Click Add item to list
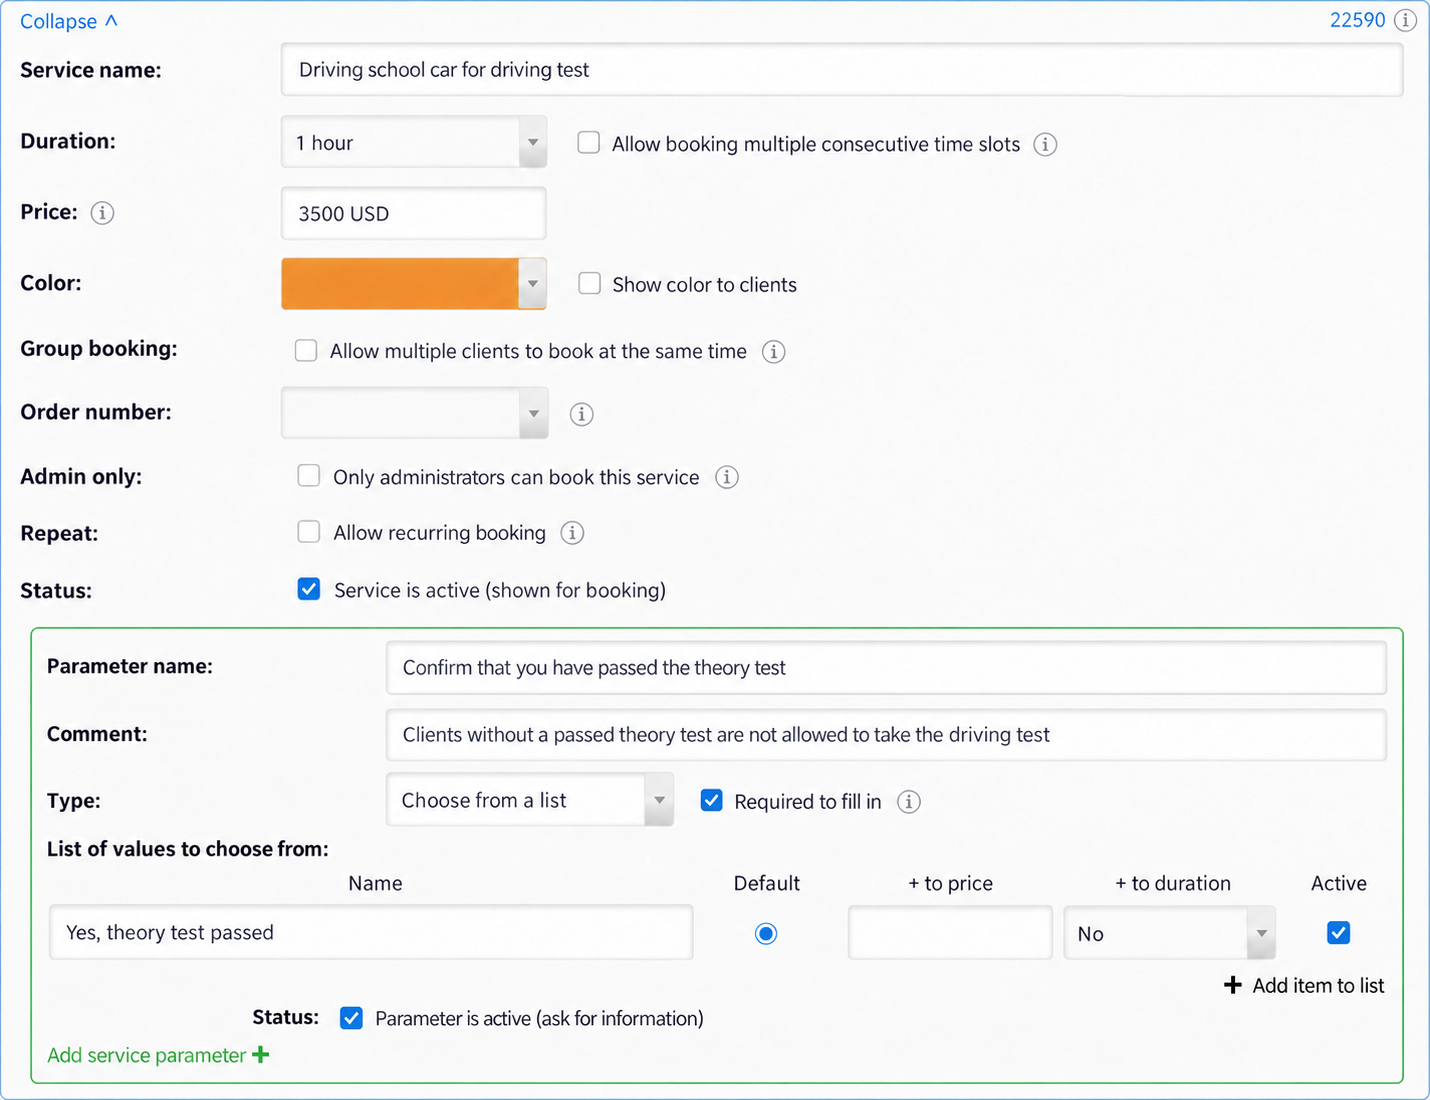Screen dimensions: 1430x1100 [x=1304, y=986]
